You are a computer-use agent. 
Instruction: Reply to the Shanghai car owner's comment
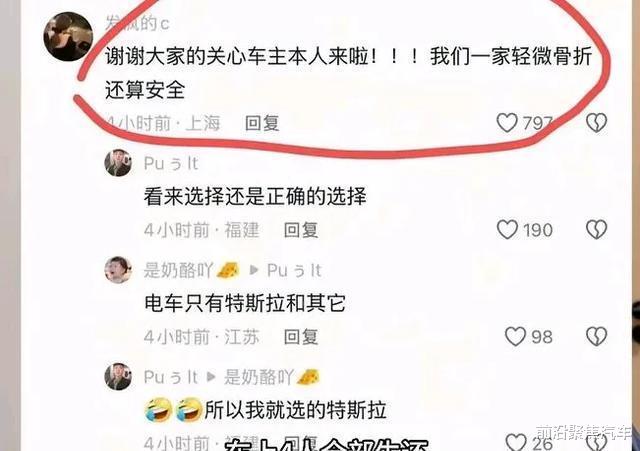coord(262,123)
